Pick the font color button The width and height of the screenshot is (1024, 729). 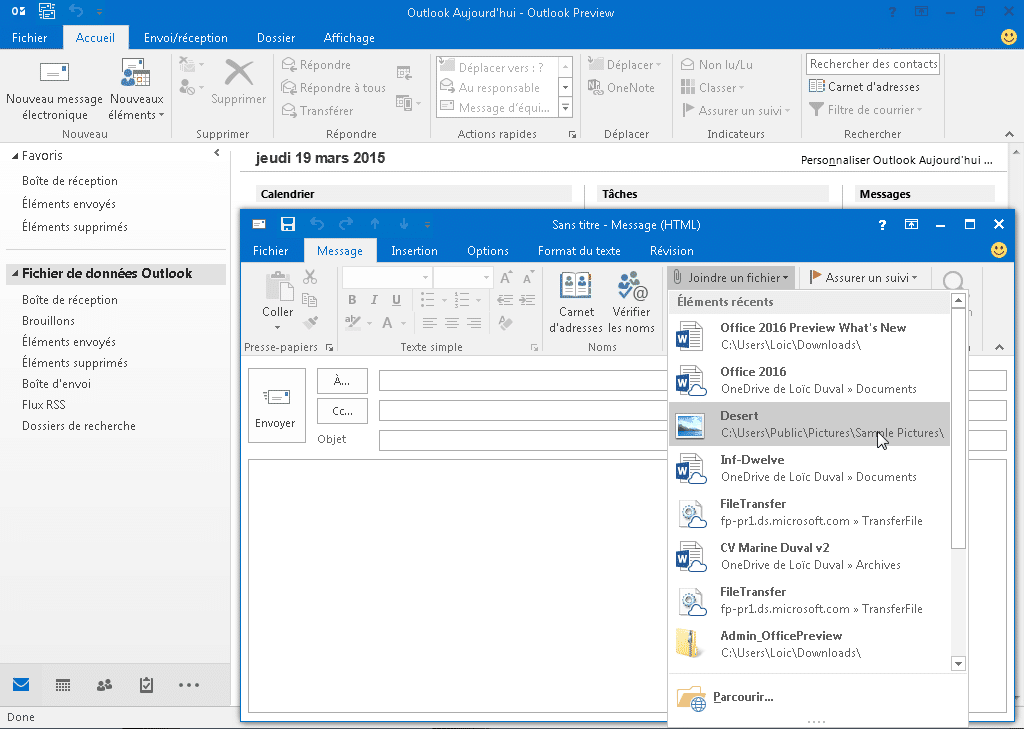pos(387,323)
